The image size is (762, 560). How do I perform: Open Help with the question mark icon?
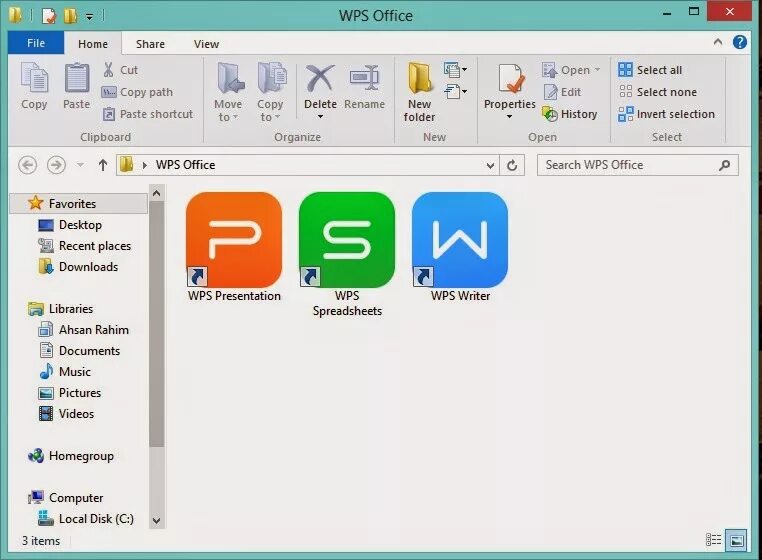(740, 42)
